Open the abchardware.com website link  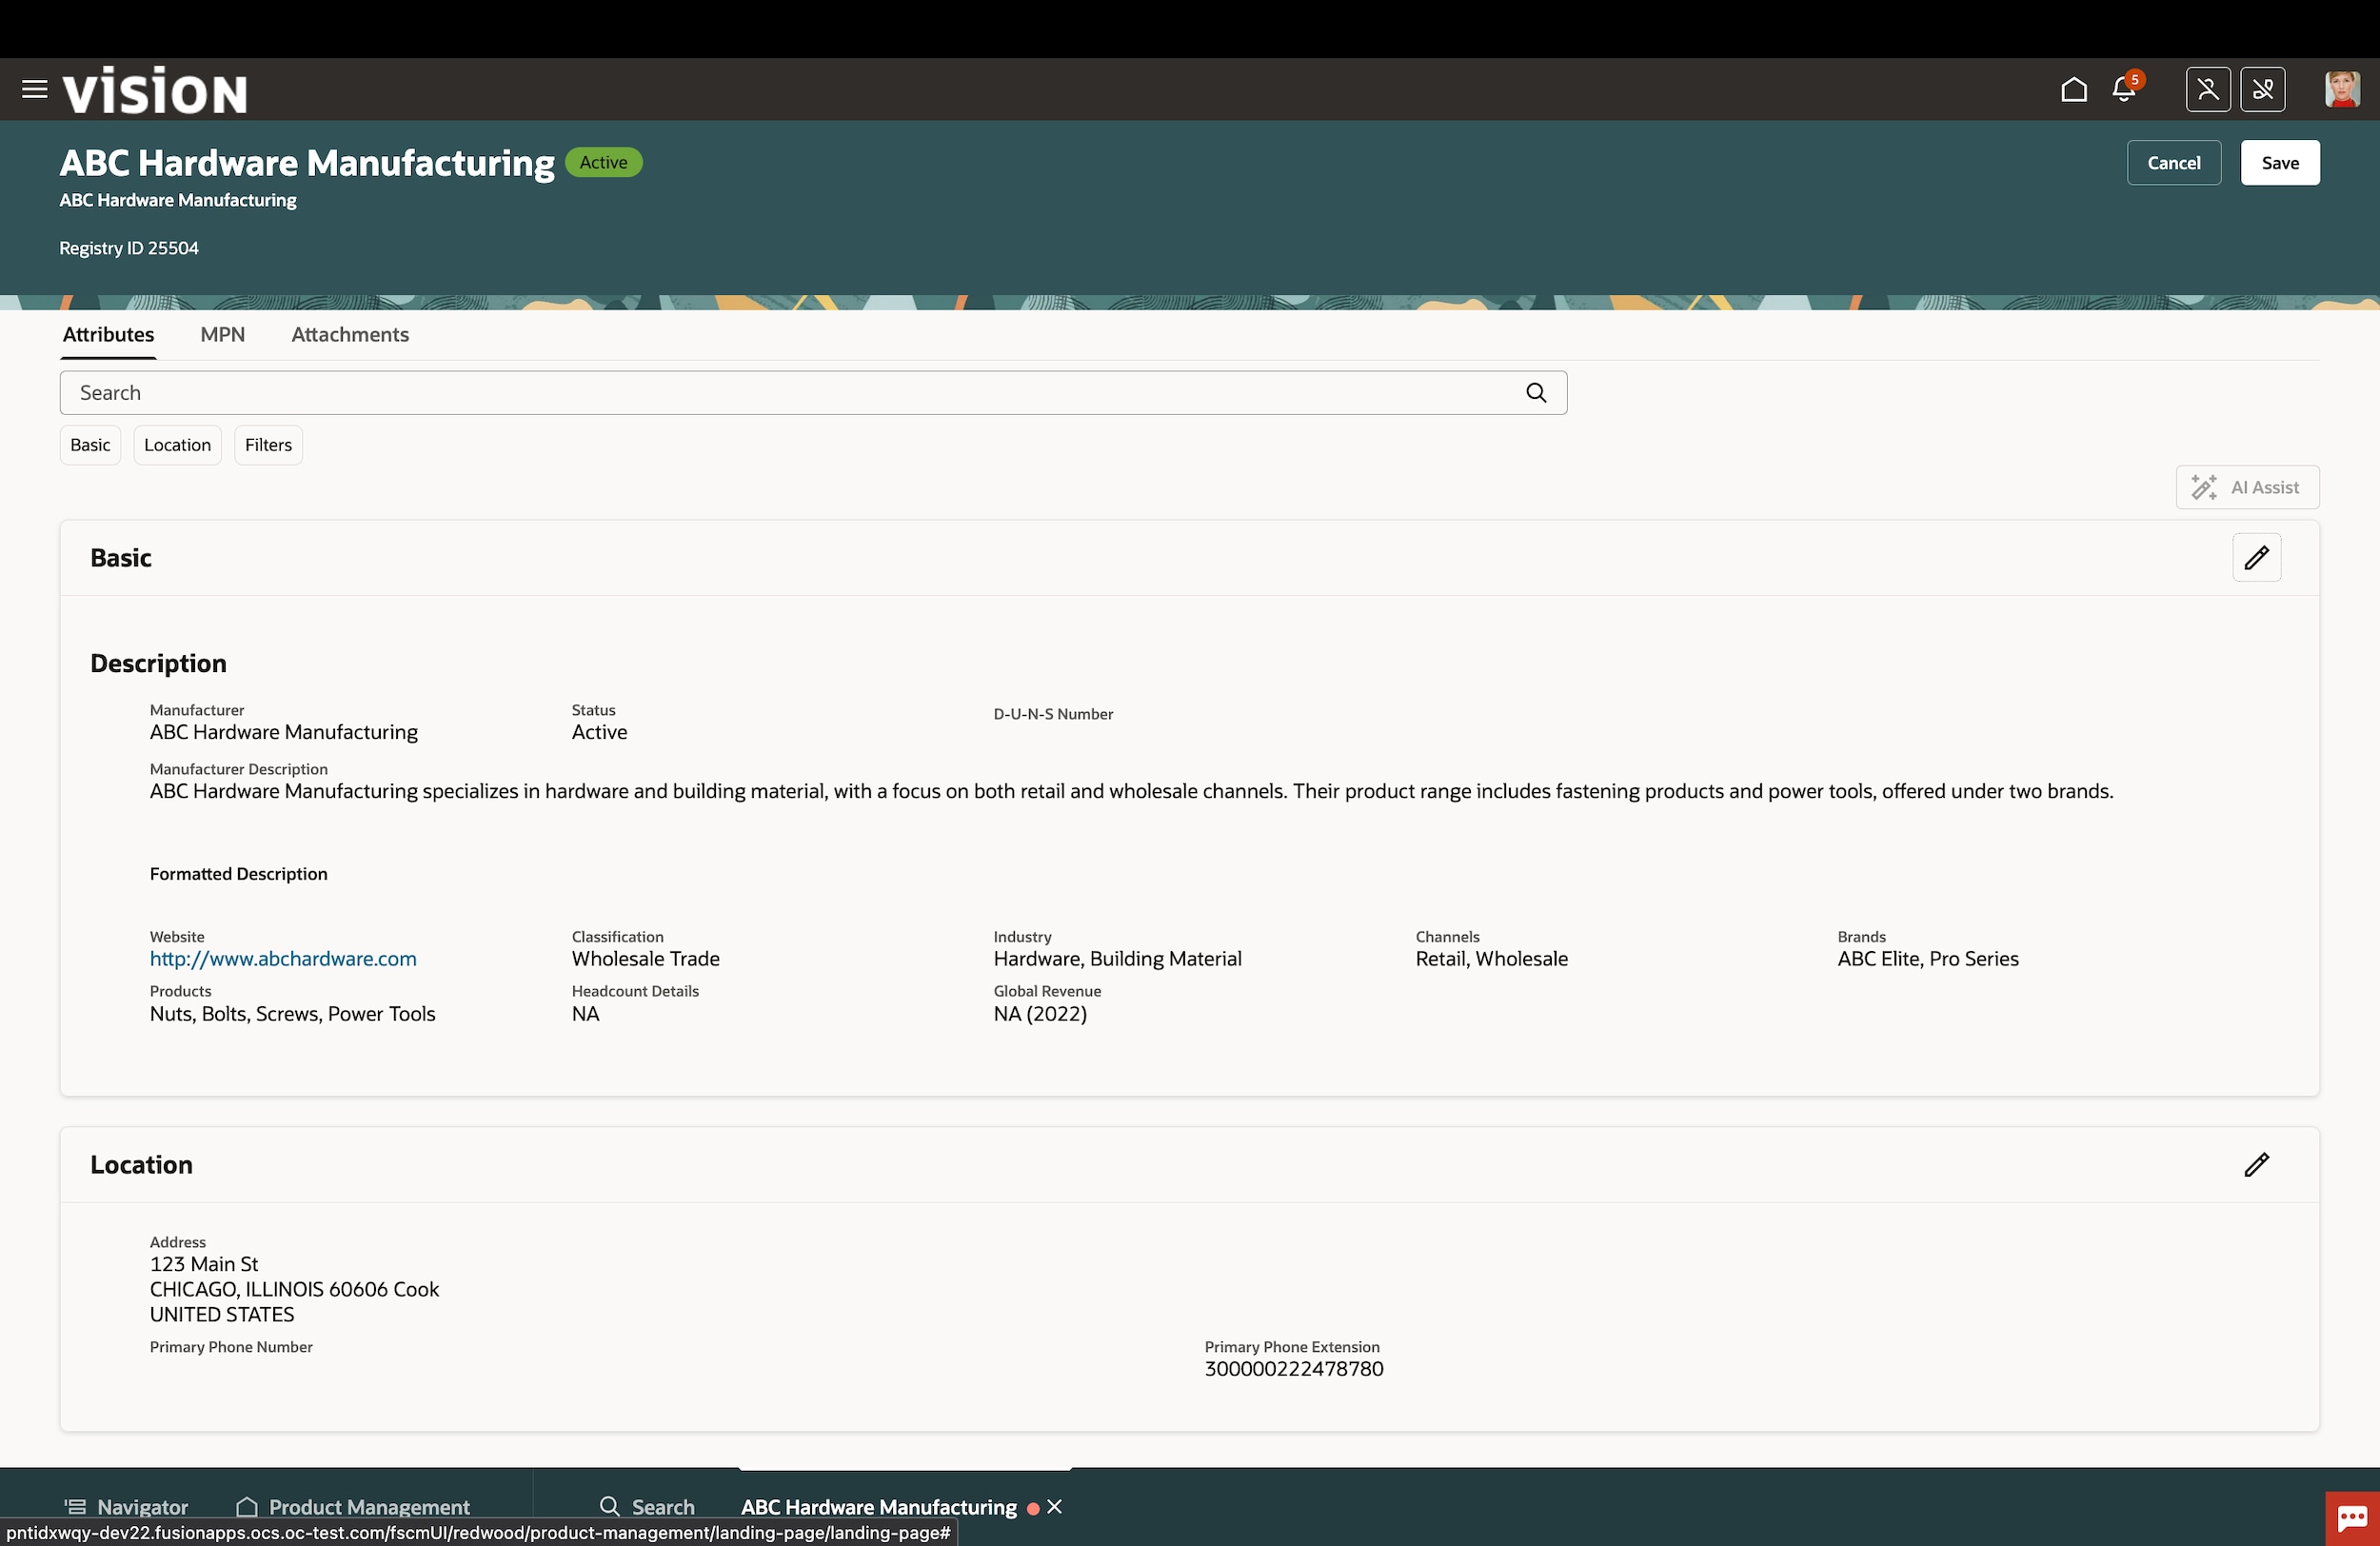[x=283, y=959]
